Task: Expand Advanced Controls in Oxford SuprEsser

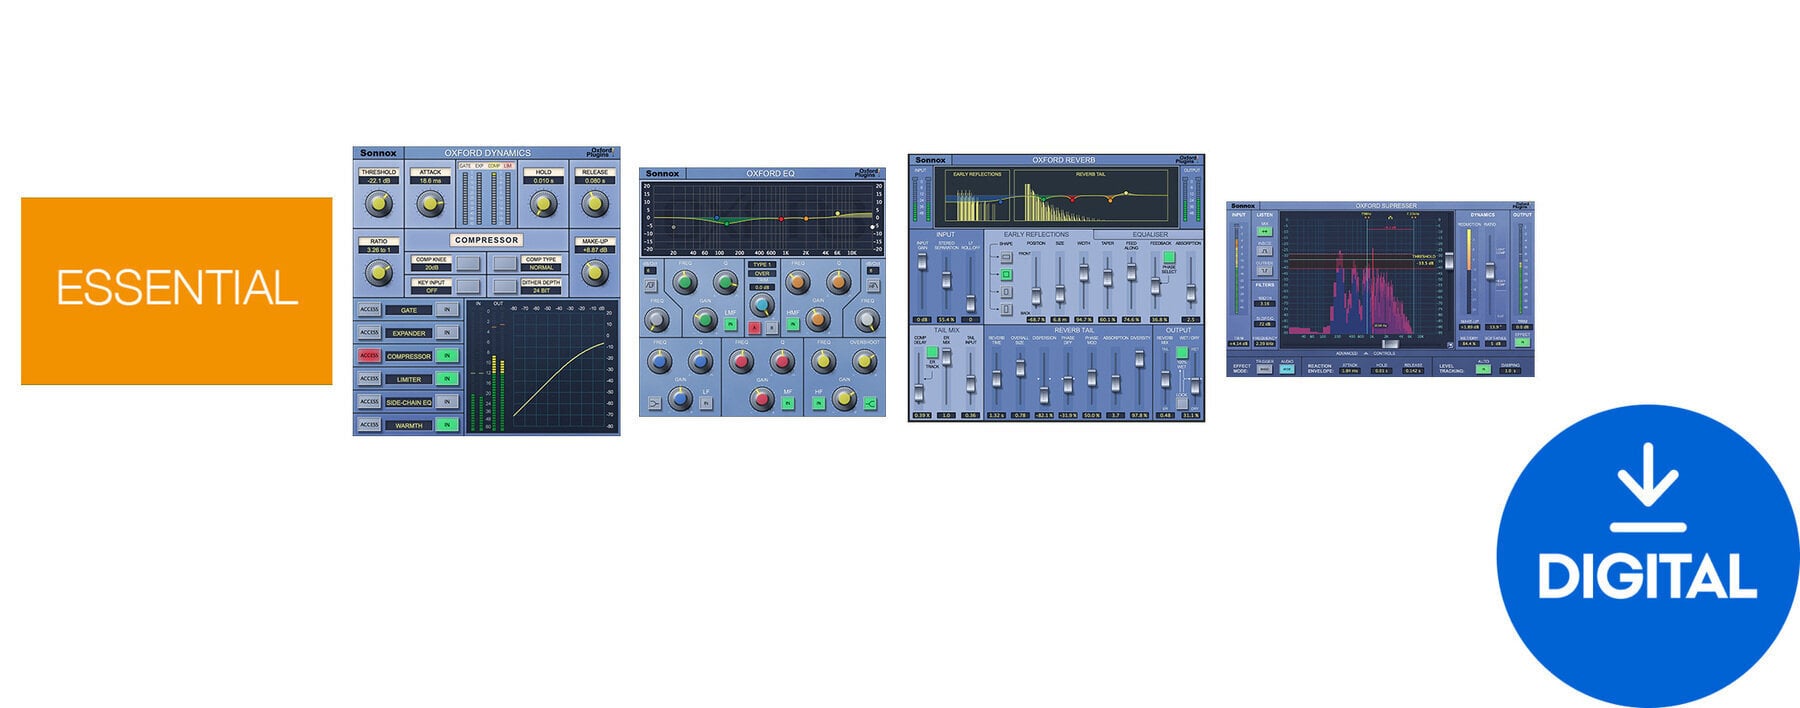Action: point(1365,353)
